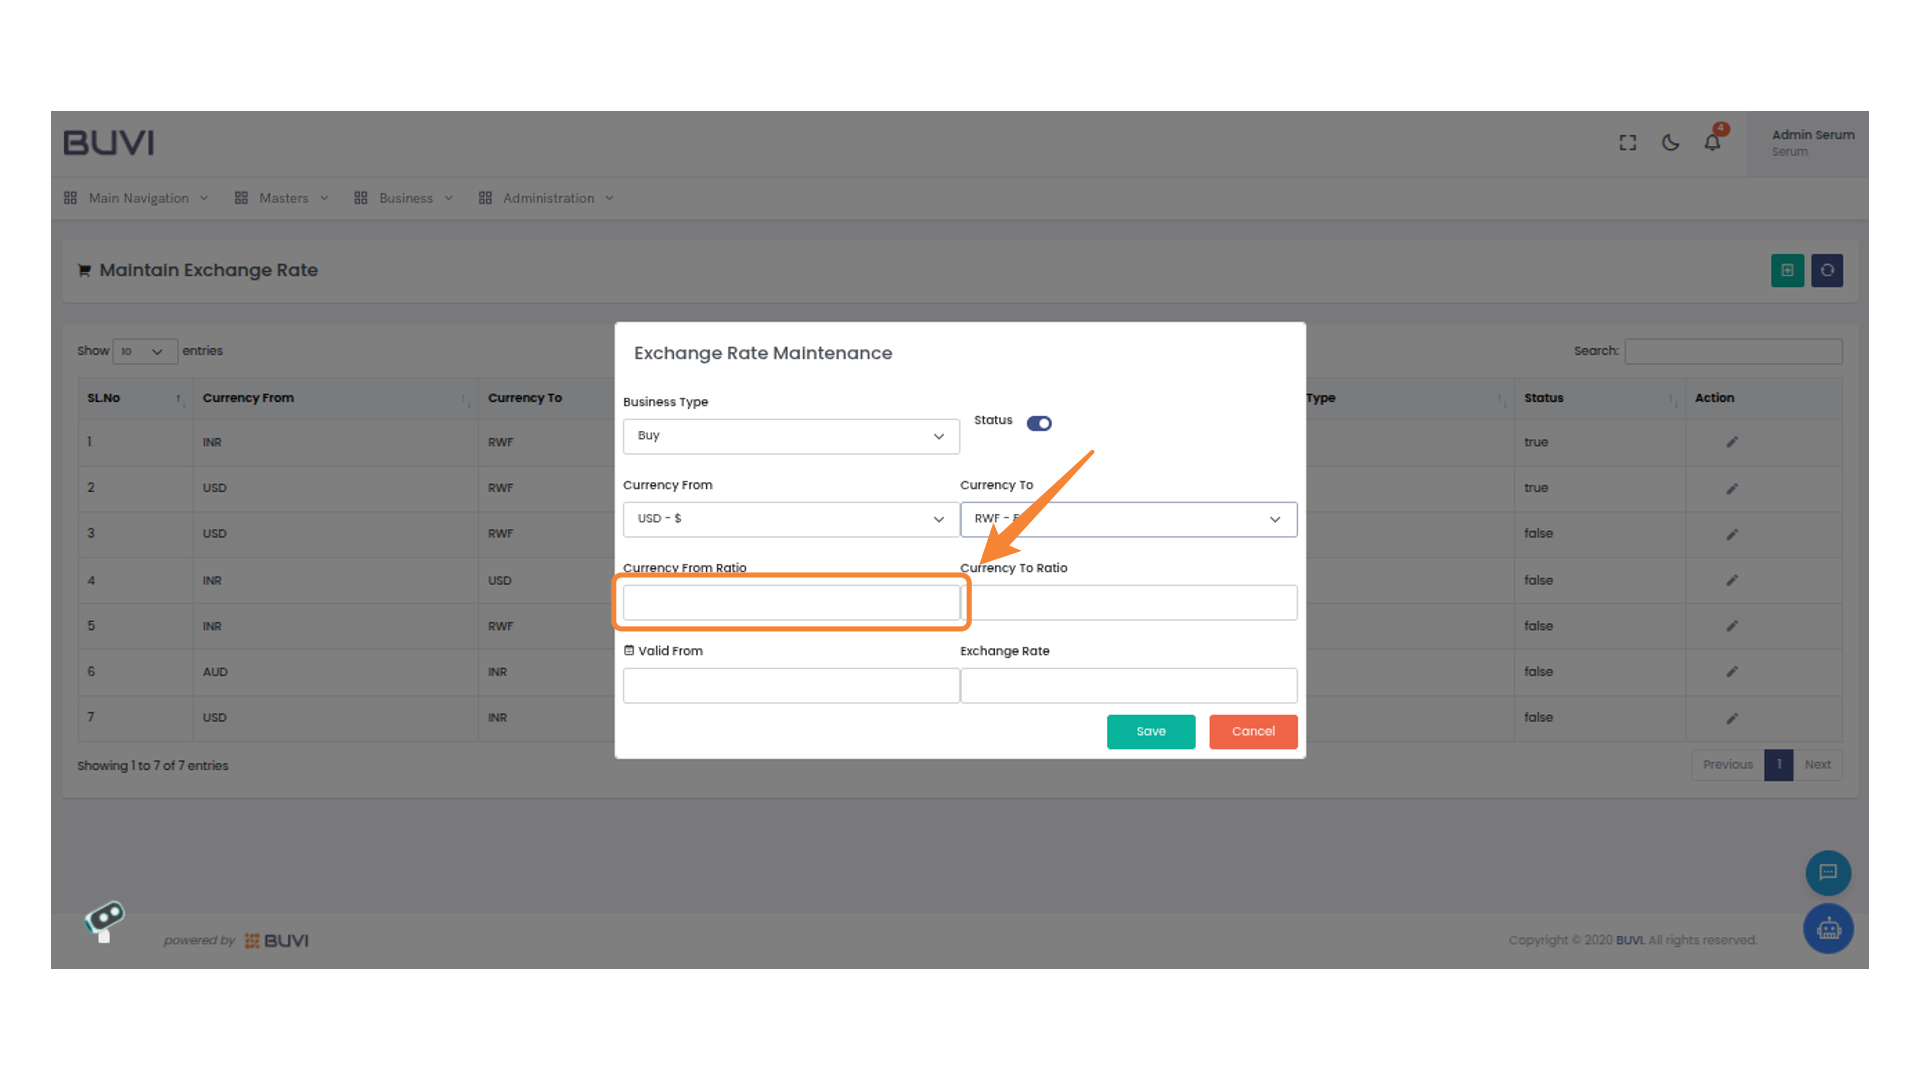
Task: Click inside the Currency From Ratio field
Action: tap(790, 602)
